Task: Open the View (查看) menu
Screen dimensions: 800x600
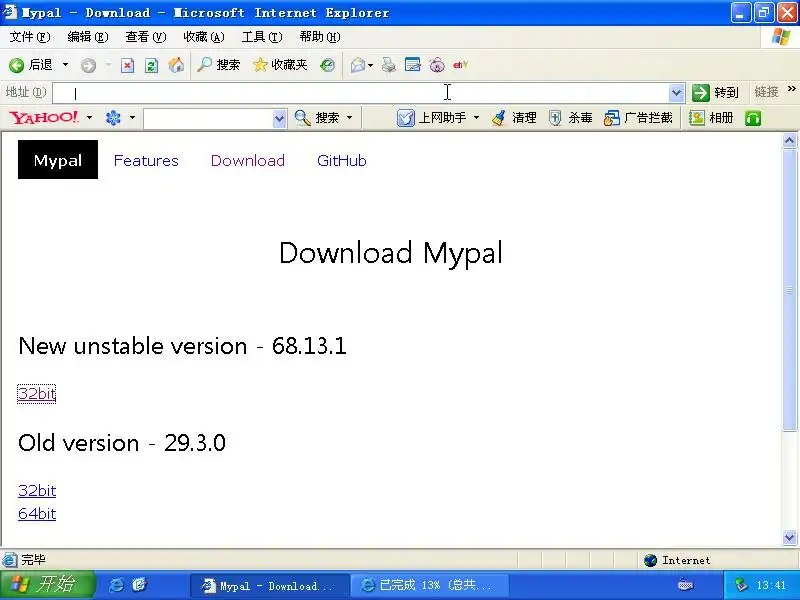Action: (146, 37)
